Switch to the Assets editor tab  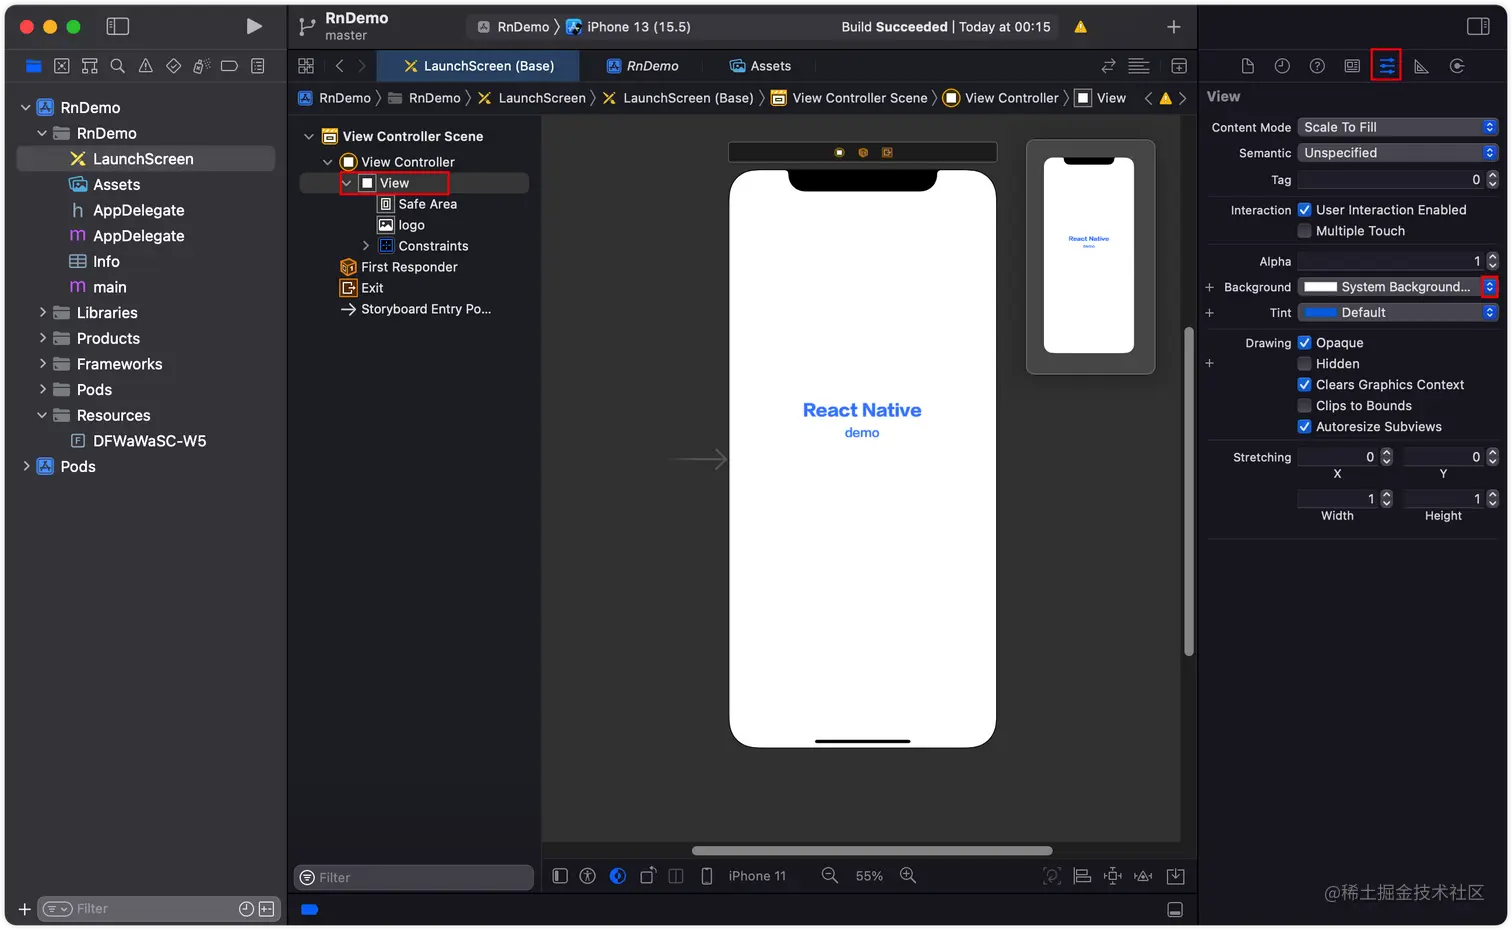click(760, 66)
